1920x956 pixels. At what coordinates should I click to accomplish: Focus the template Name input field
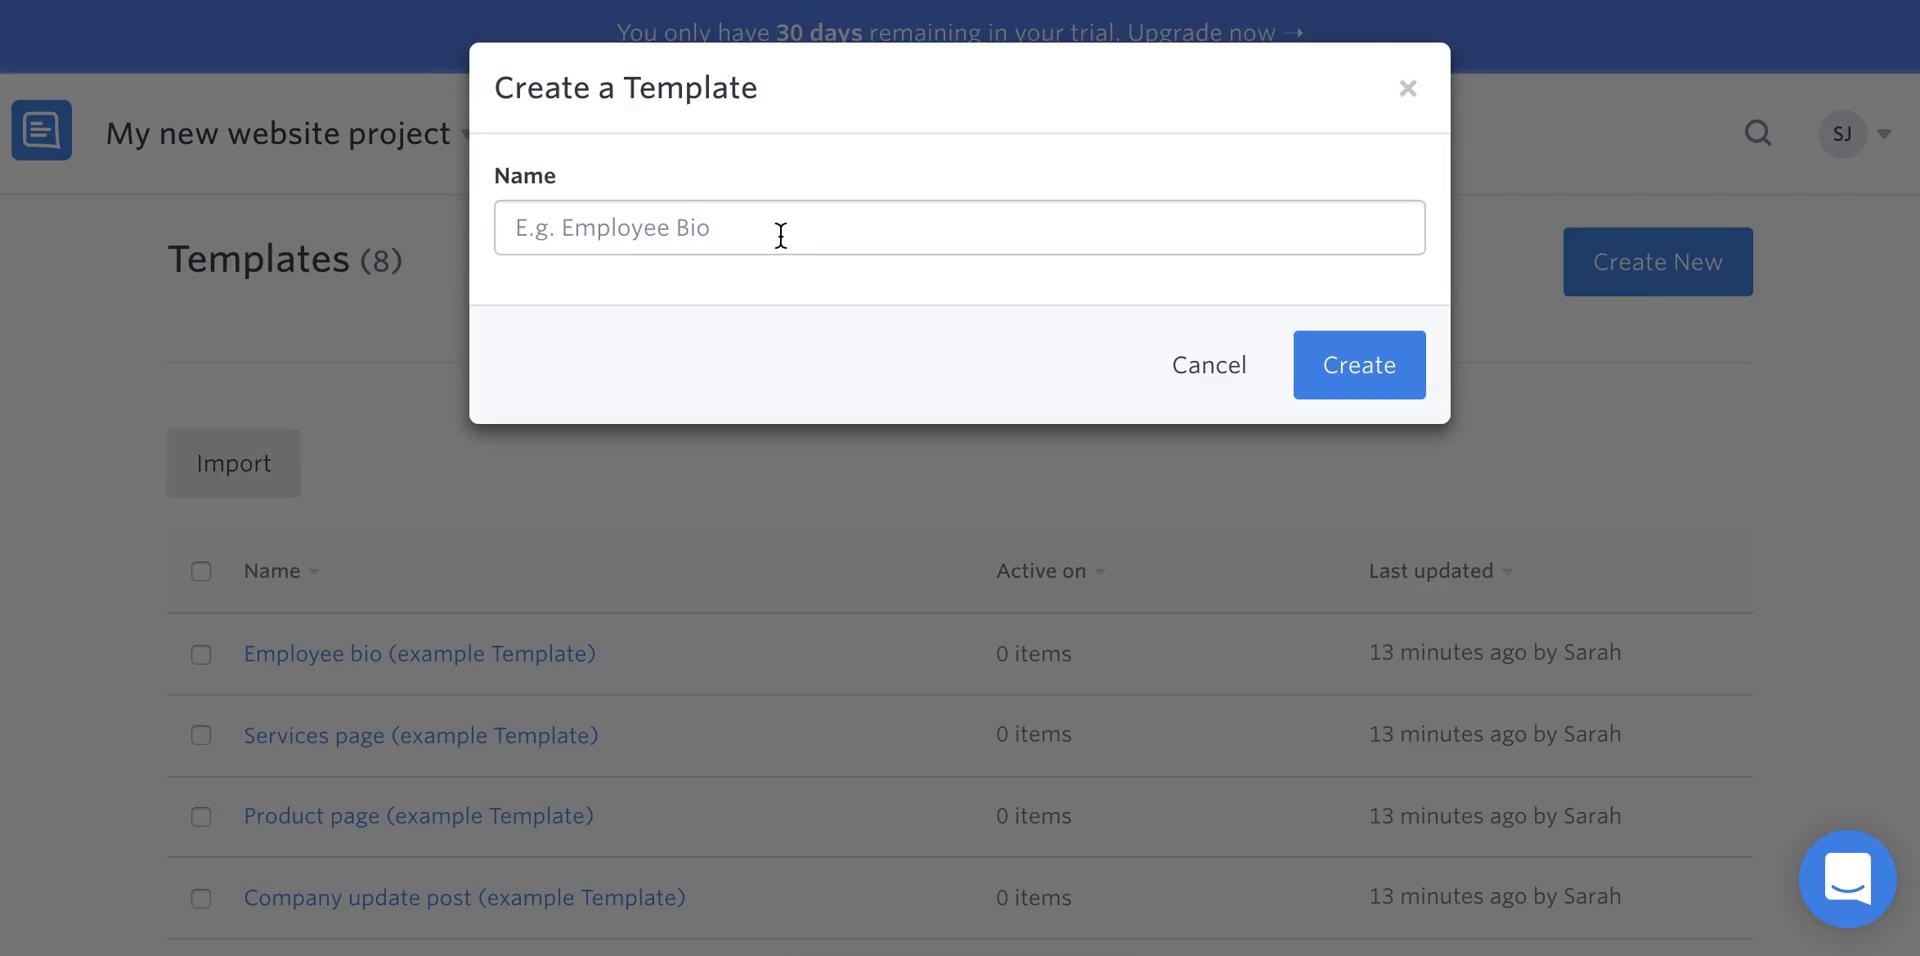click(959, 227)
